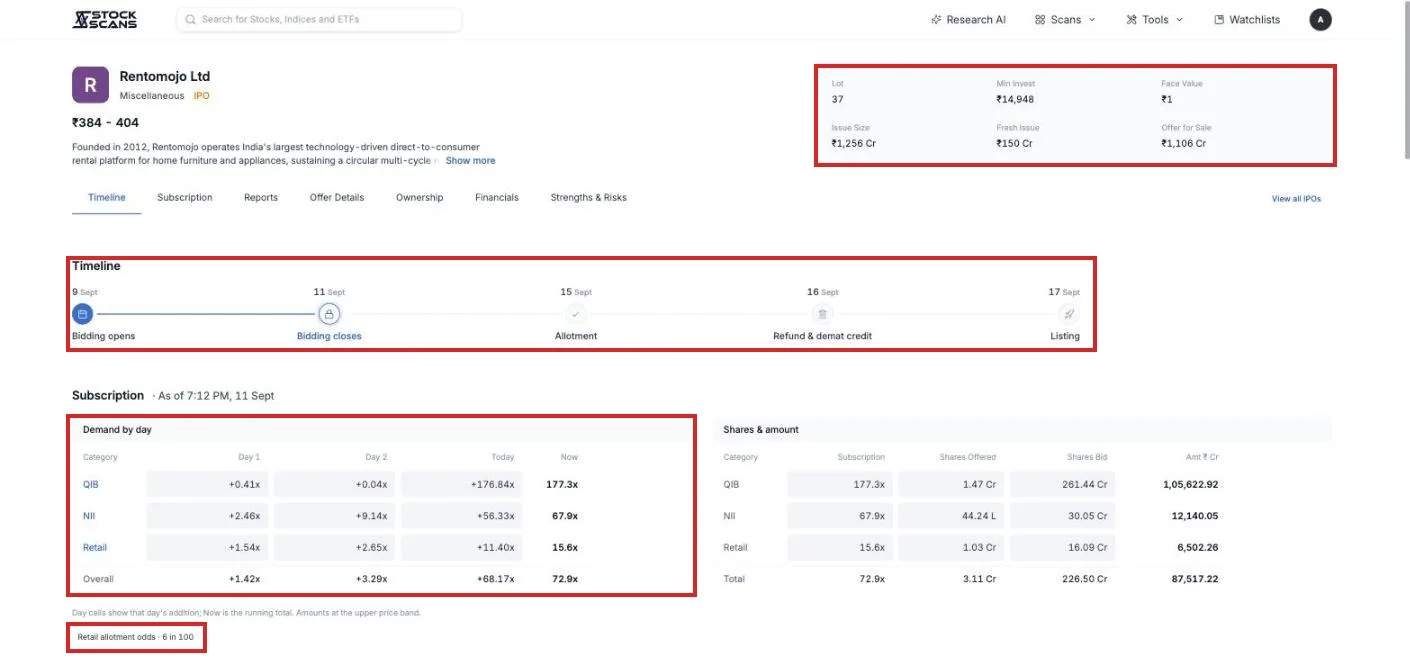
Task: Click the Refund & demat credit icon
Action: pos(822,314)
